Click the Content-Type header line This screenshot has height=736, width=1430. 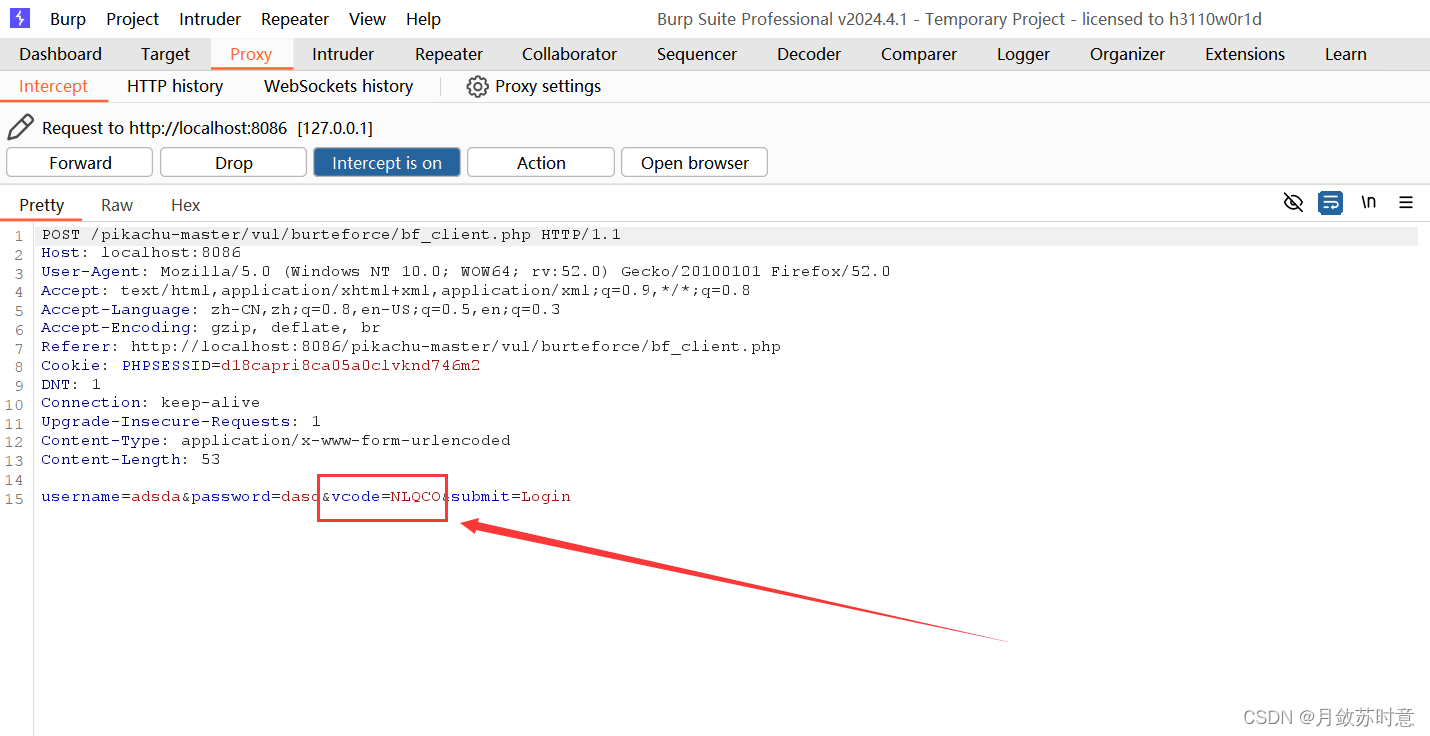[x=276, y=440]
